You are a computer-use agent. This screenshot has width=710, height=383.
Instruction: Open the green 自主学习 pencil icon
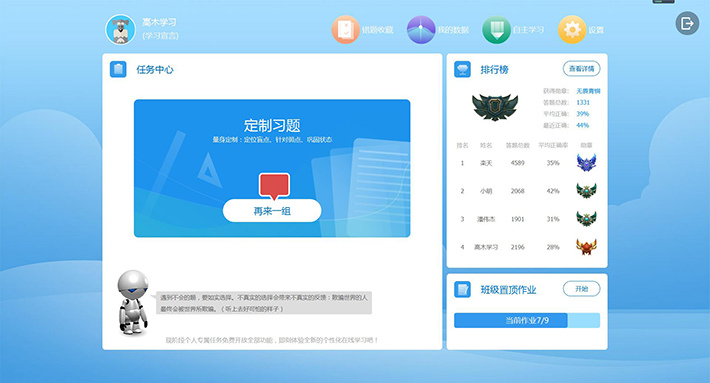click(x=496, y=30)
